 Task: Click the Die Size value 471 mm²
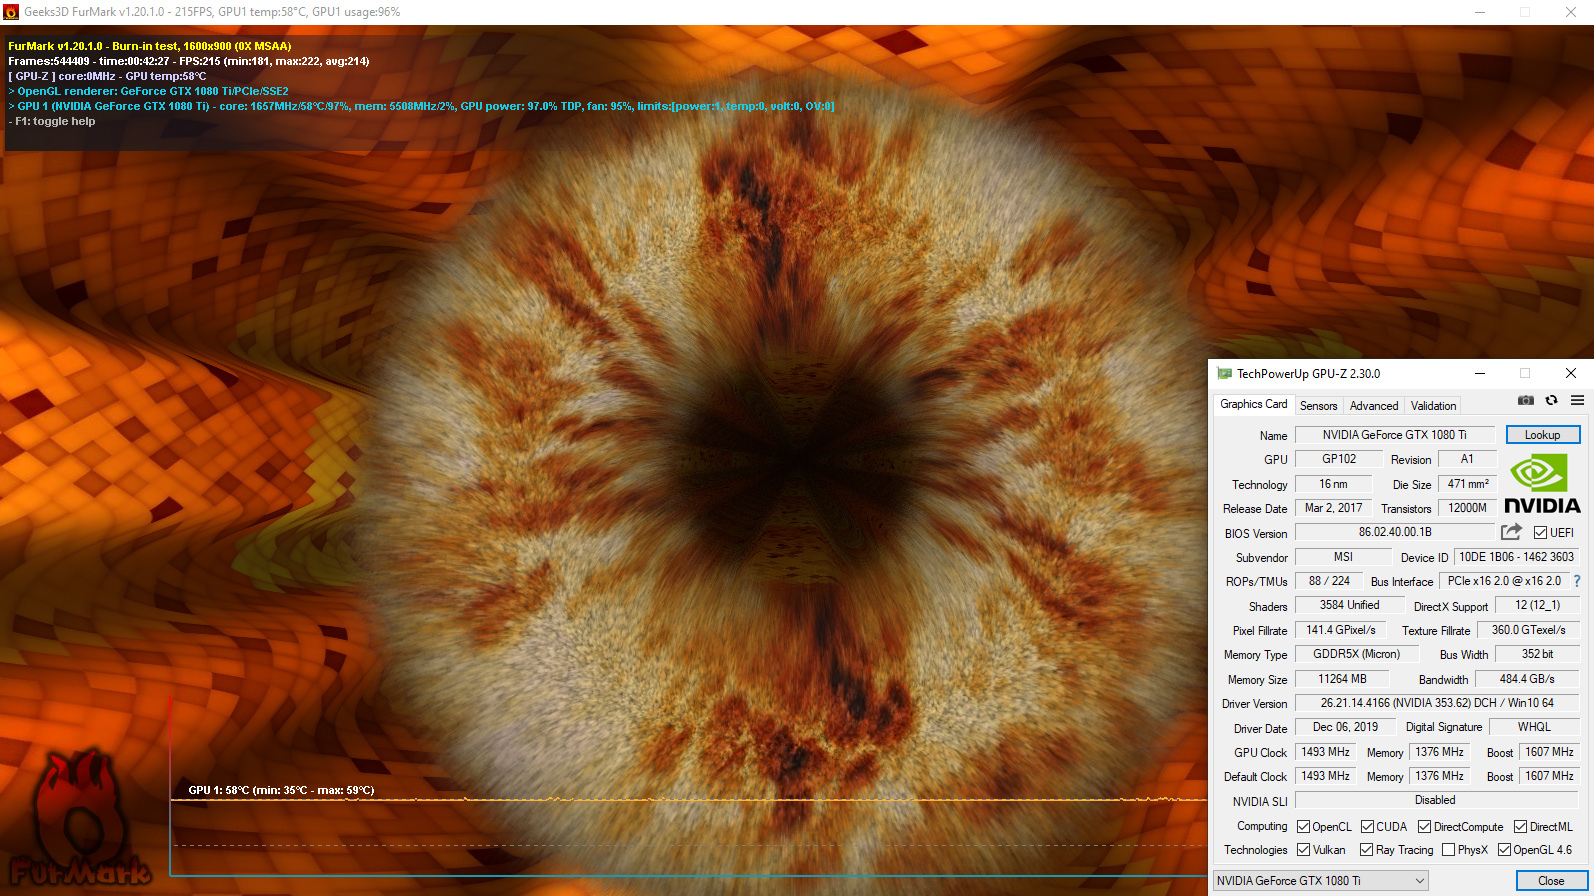pos(1467,484)
